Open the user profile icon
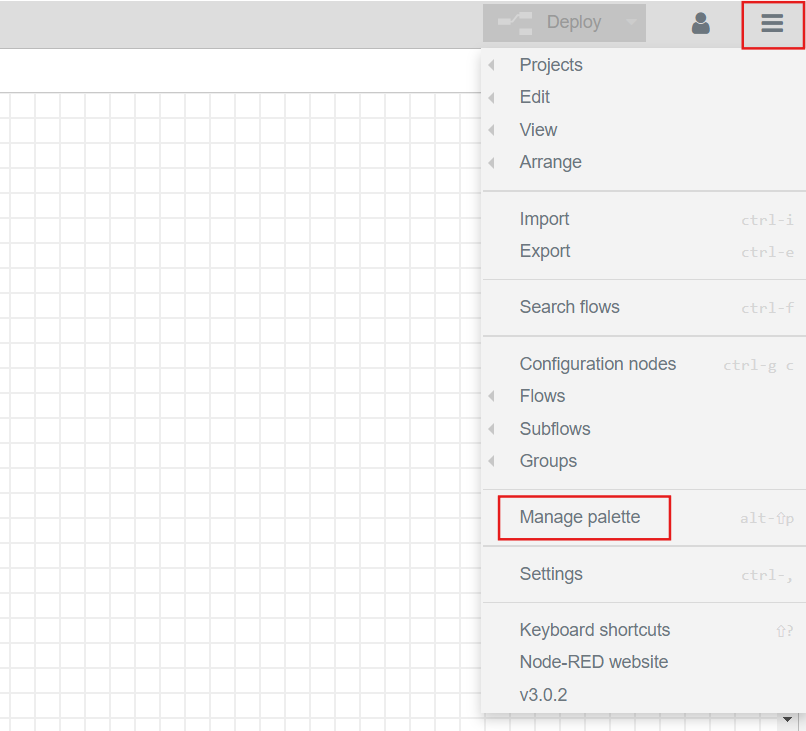Image resolution: width=806 pixels, height=731 pixels. (700, 24)
